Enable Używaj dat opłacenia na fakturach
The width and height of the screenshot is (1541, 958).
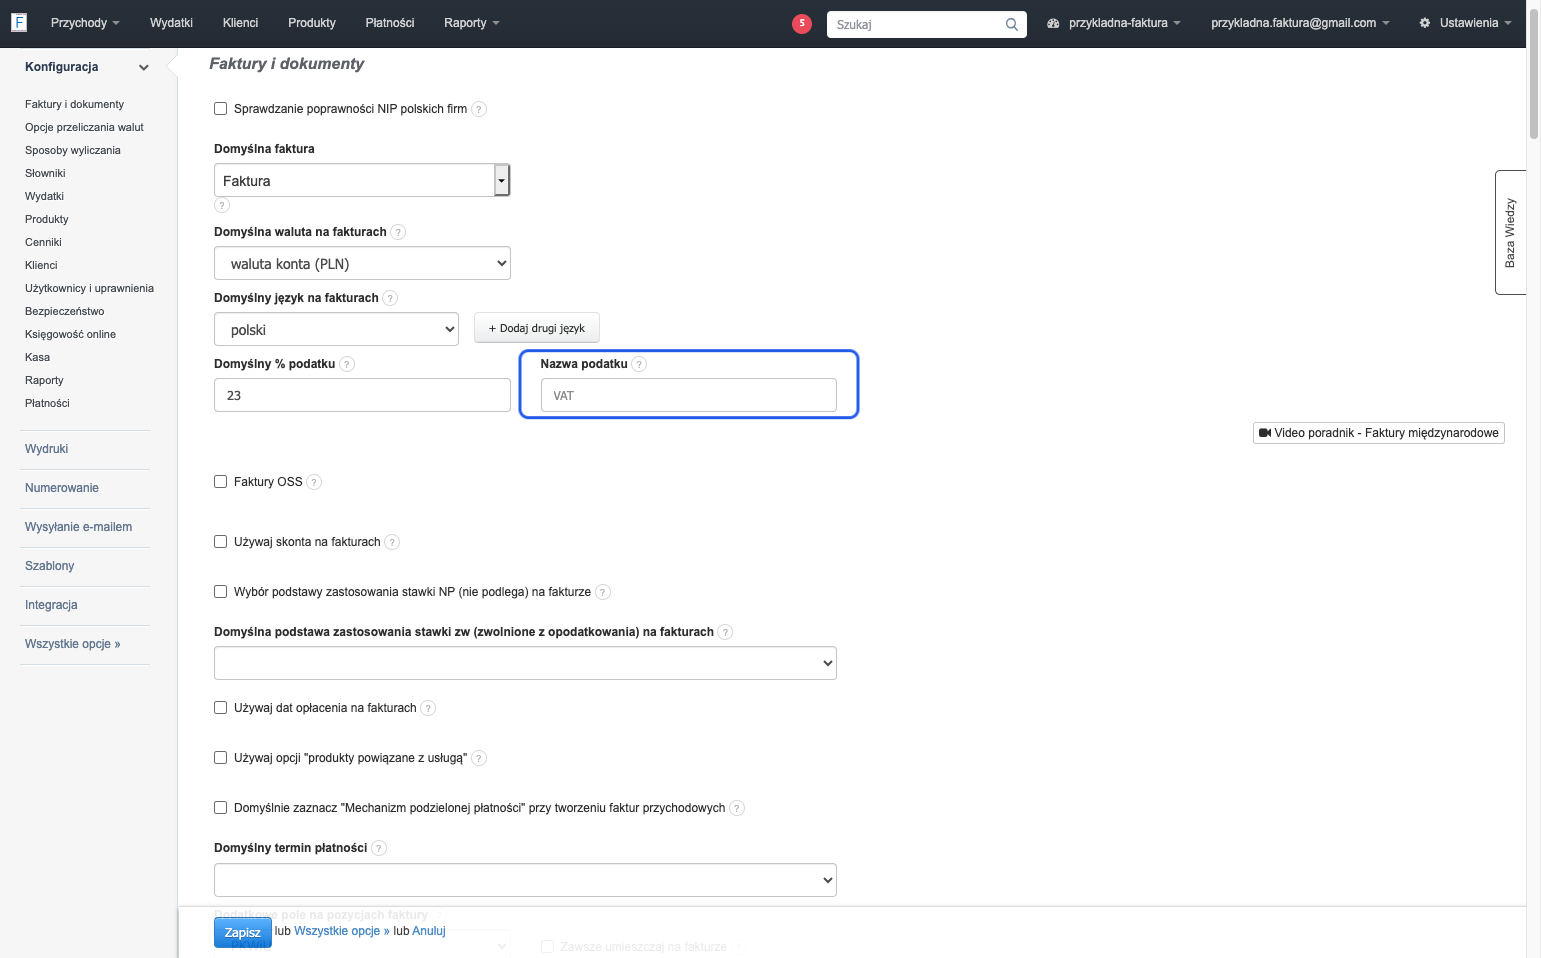(221, 708)
